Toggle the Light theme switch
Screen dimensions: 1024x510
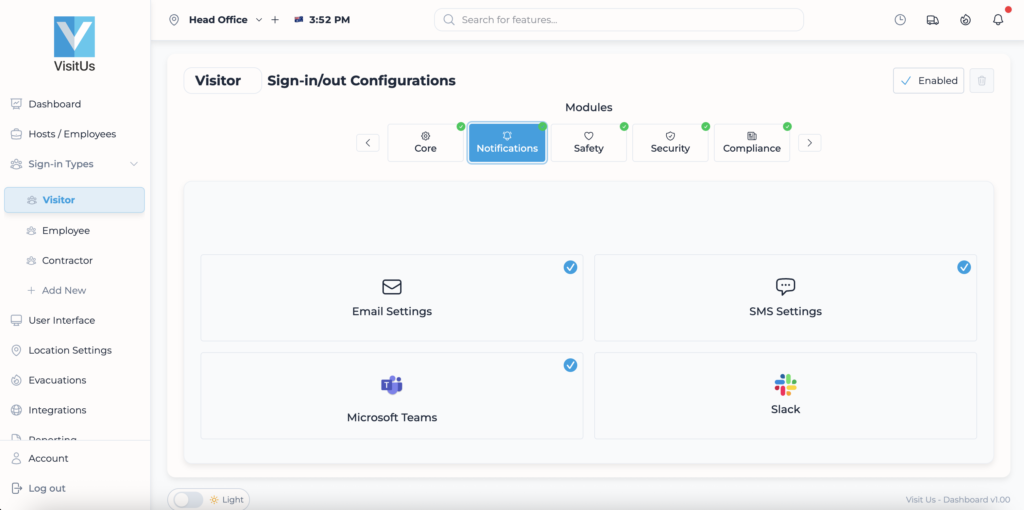point(188,499)
